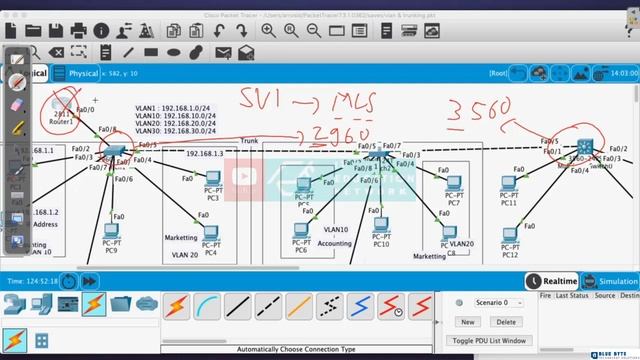
Task: Pick Serial DCE cable with clock
Action: tap(391, 307)
